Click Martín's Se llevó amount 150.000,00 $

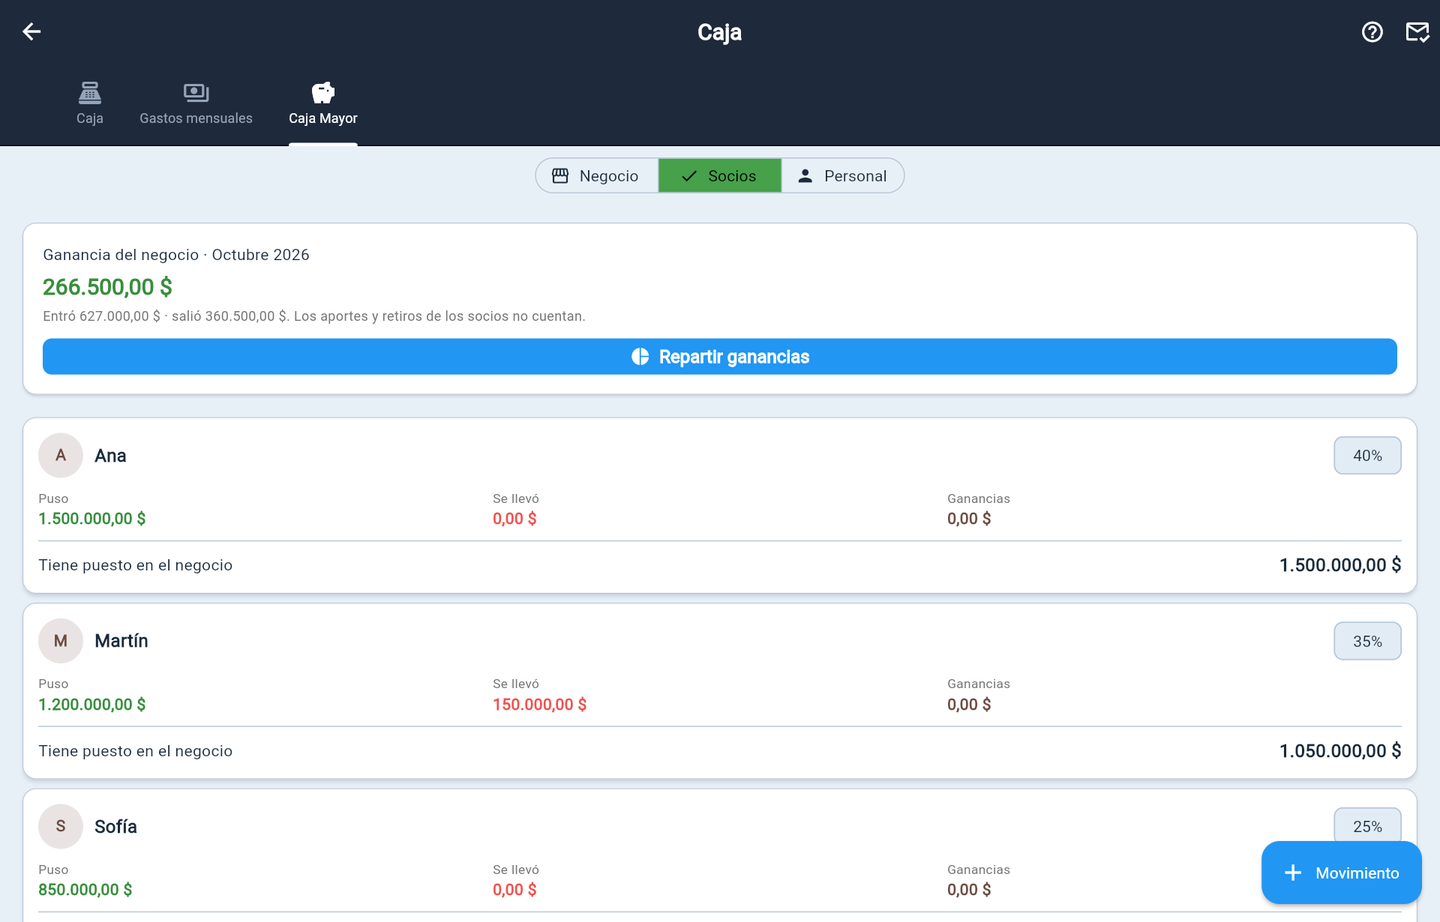pyautogui.click(x=540, y=705)
